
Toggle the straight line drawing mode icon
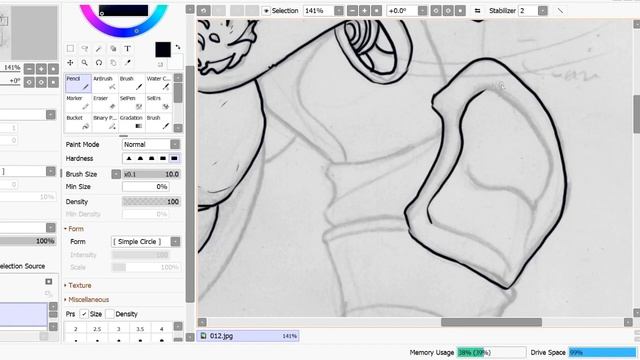(x=560, y=11)
